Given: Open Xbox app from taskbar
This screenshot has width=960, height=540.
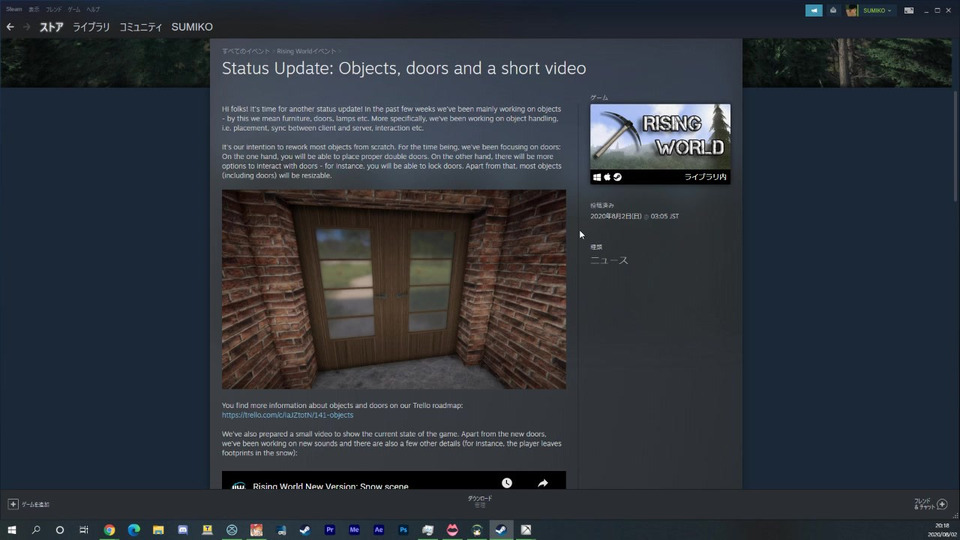Looking at the screenshot, I should 231,530.
